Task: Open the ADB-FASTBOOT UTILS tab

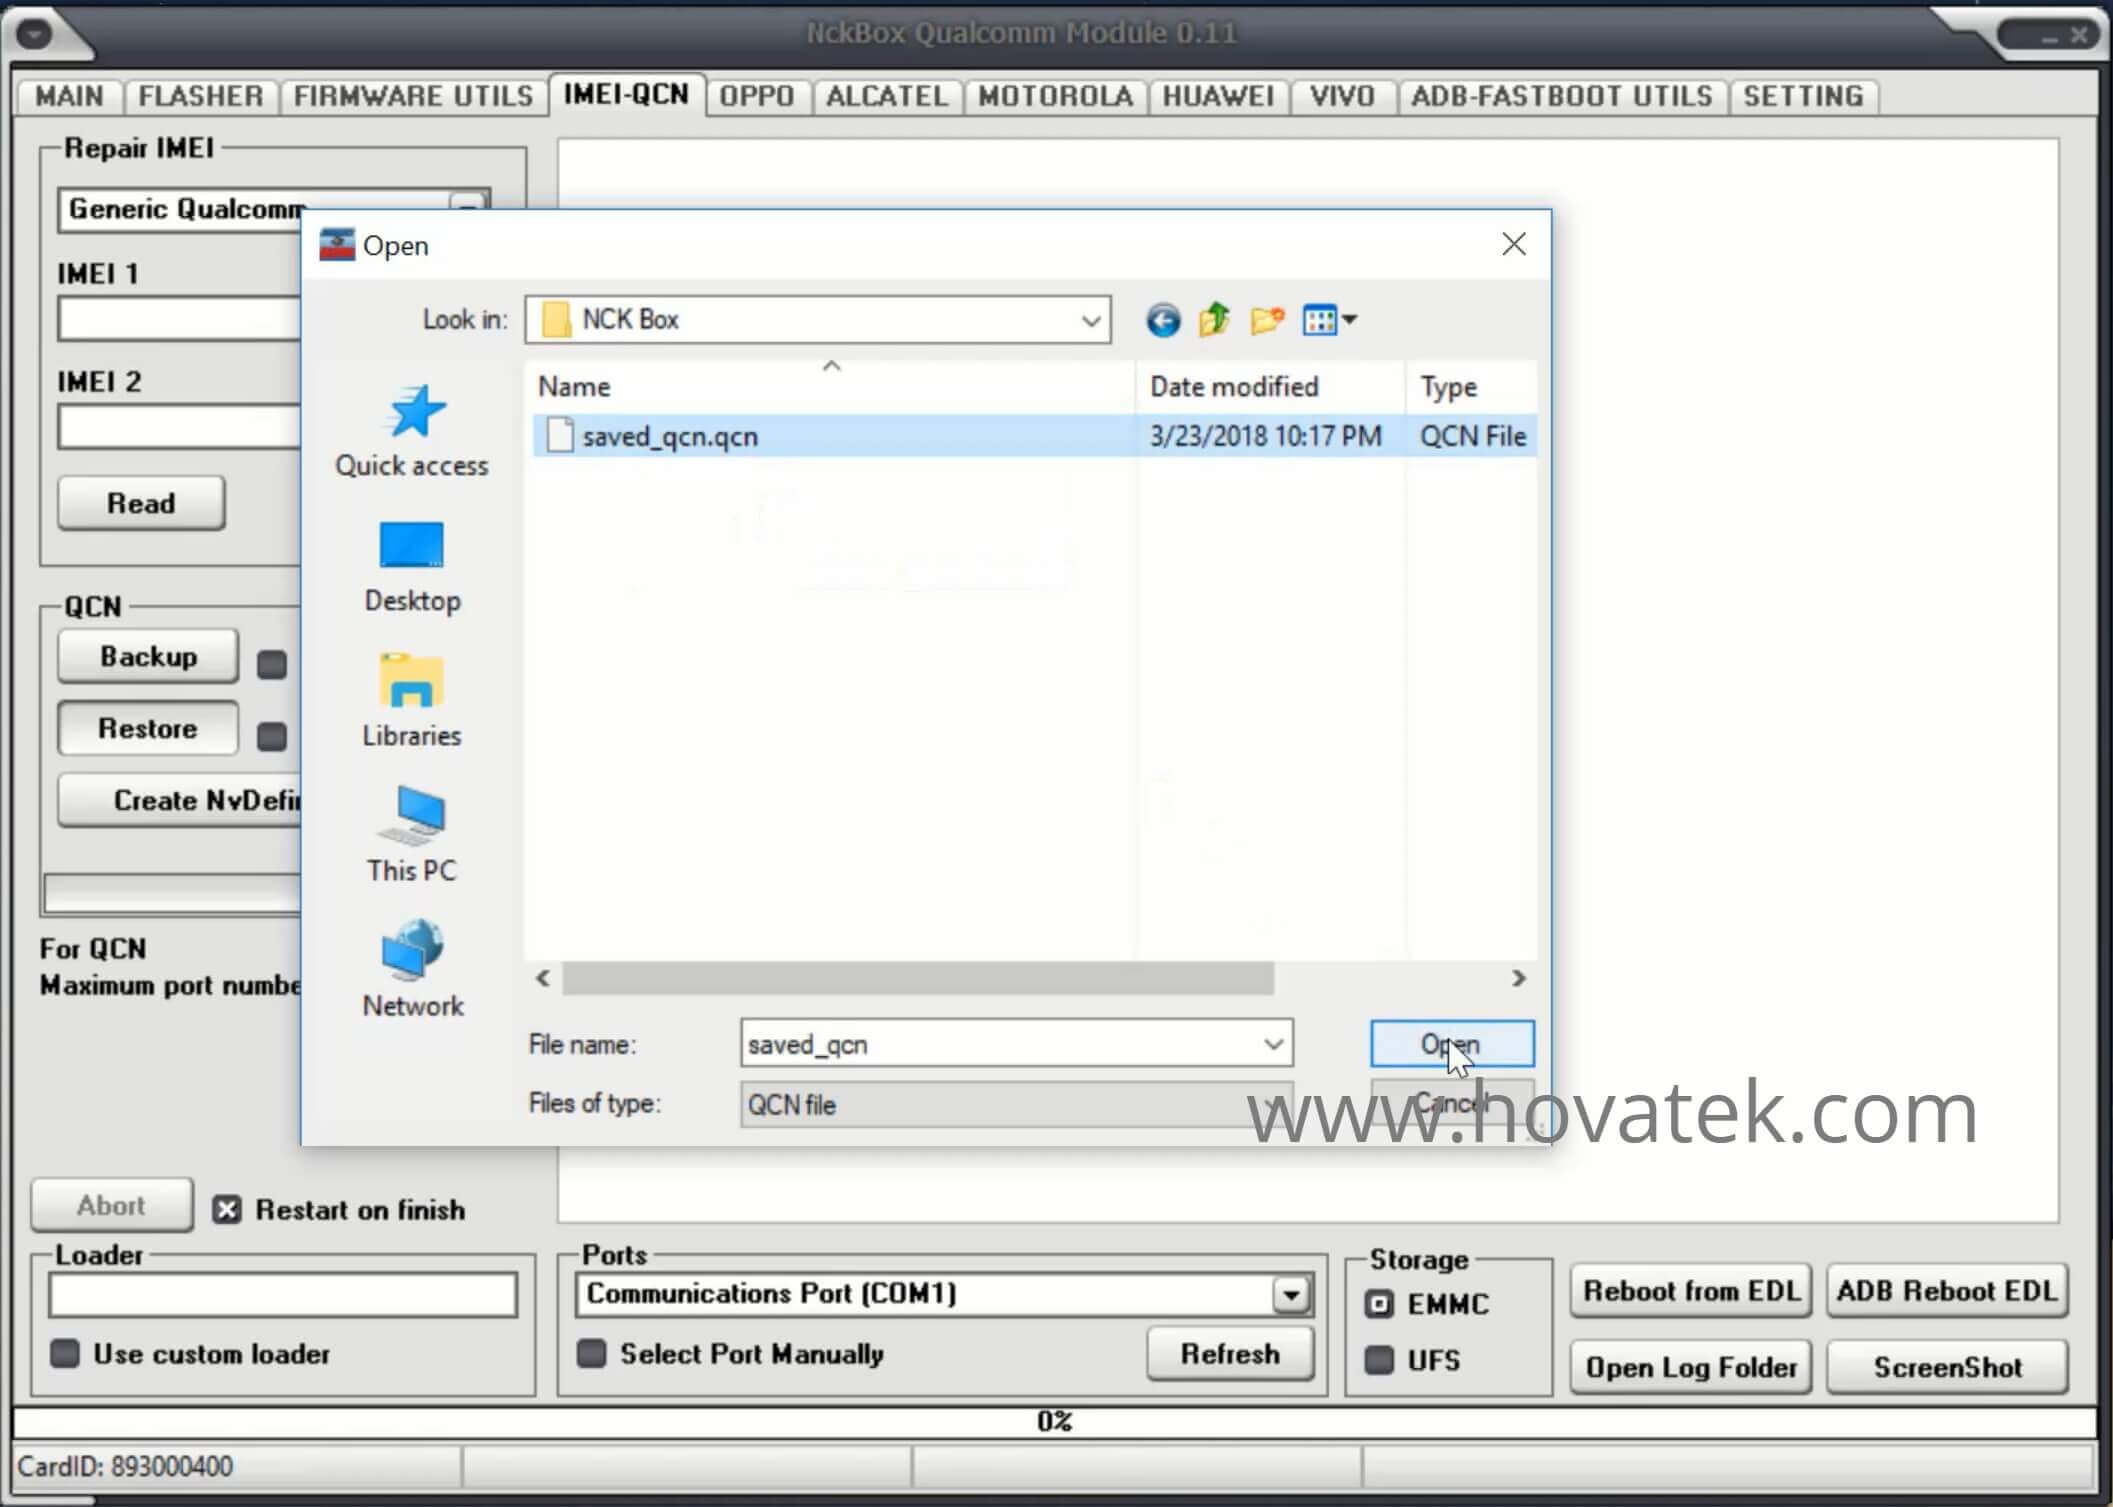Action: coord(1562,97)
